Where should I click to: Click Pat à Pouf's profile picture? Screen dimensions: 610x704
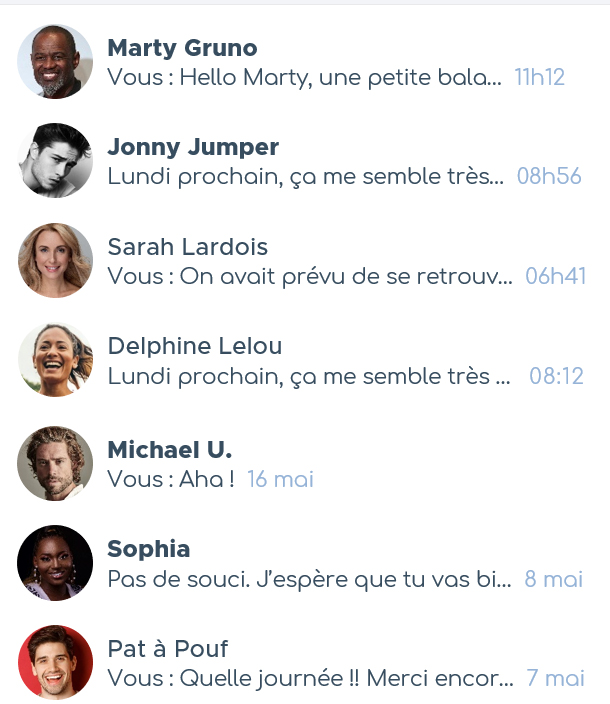click(x=55, y=663)
